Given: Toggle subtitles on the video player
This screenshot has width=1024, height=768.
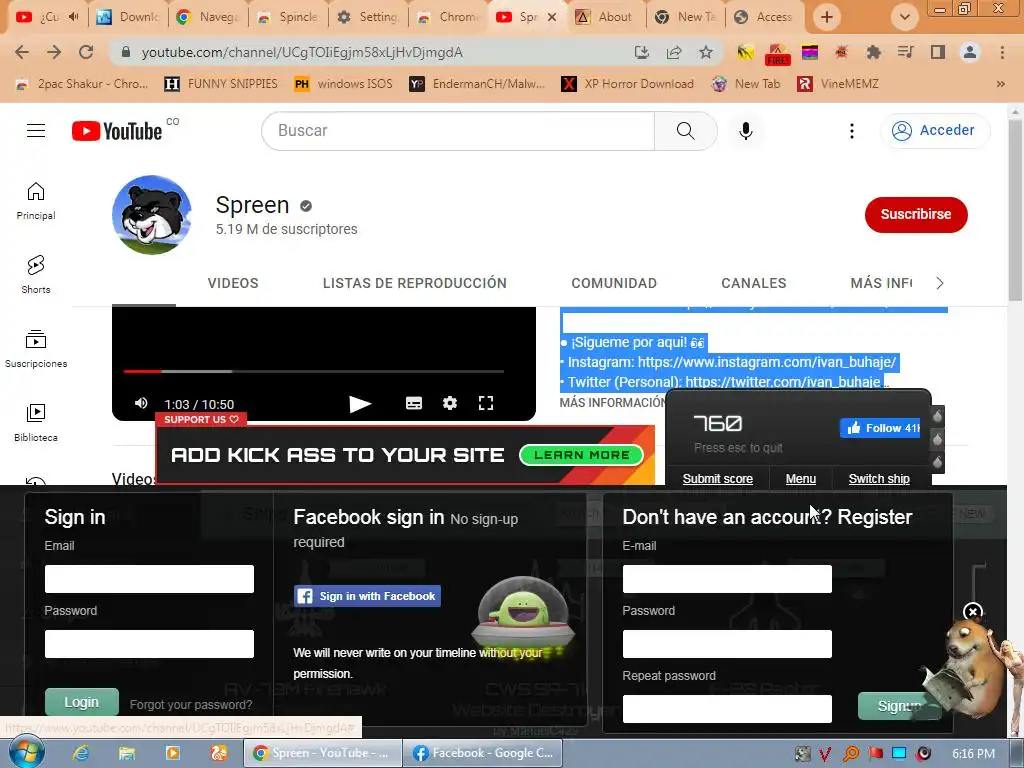Looking at the screenshot, I should click(413, 404).
